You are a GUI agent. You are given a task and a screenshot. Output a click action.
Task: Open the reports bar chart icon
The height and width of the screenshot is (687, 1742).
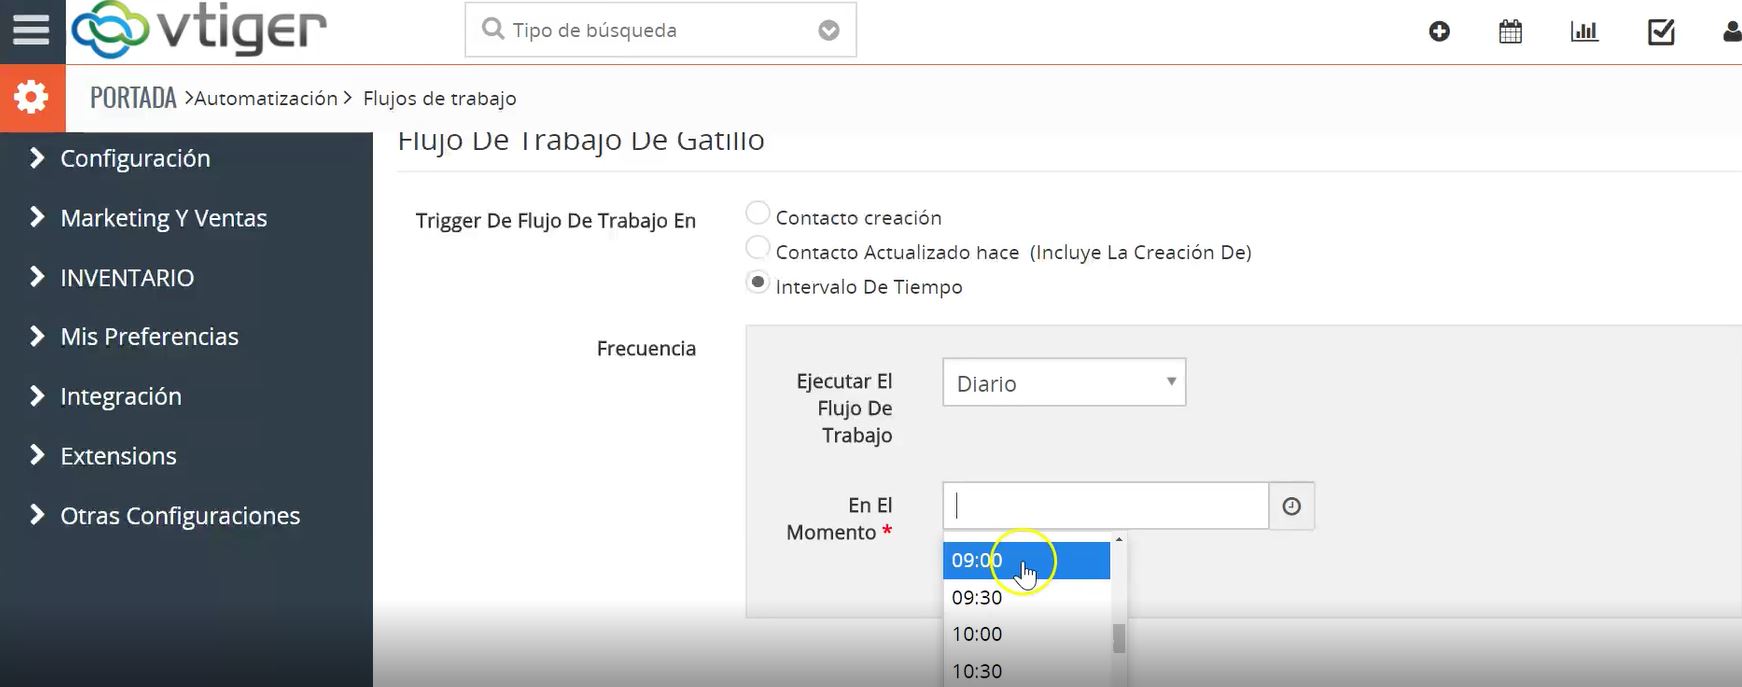click(x=1584, y=31)
